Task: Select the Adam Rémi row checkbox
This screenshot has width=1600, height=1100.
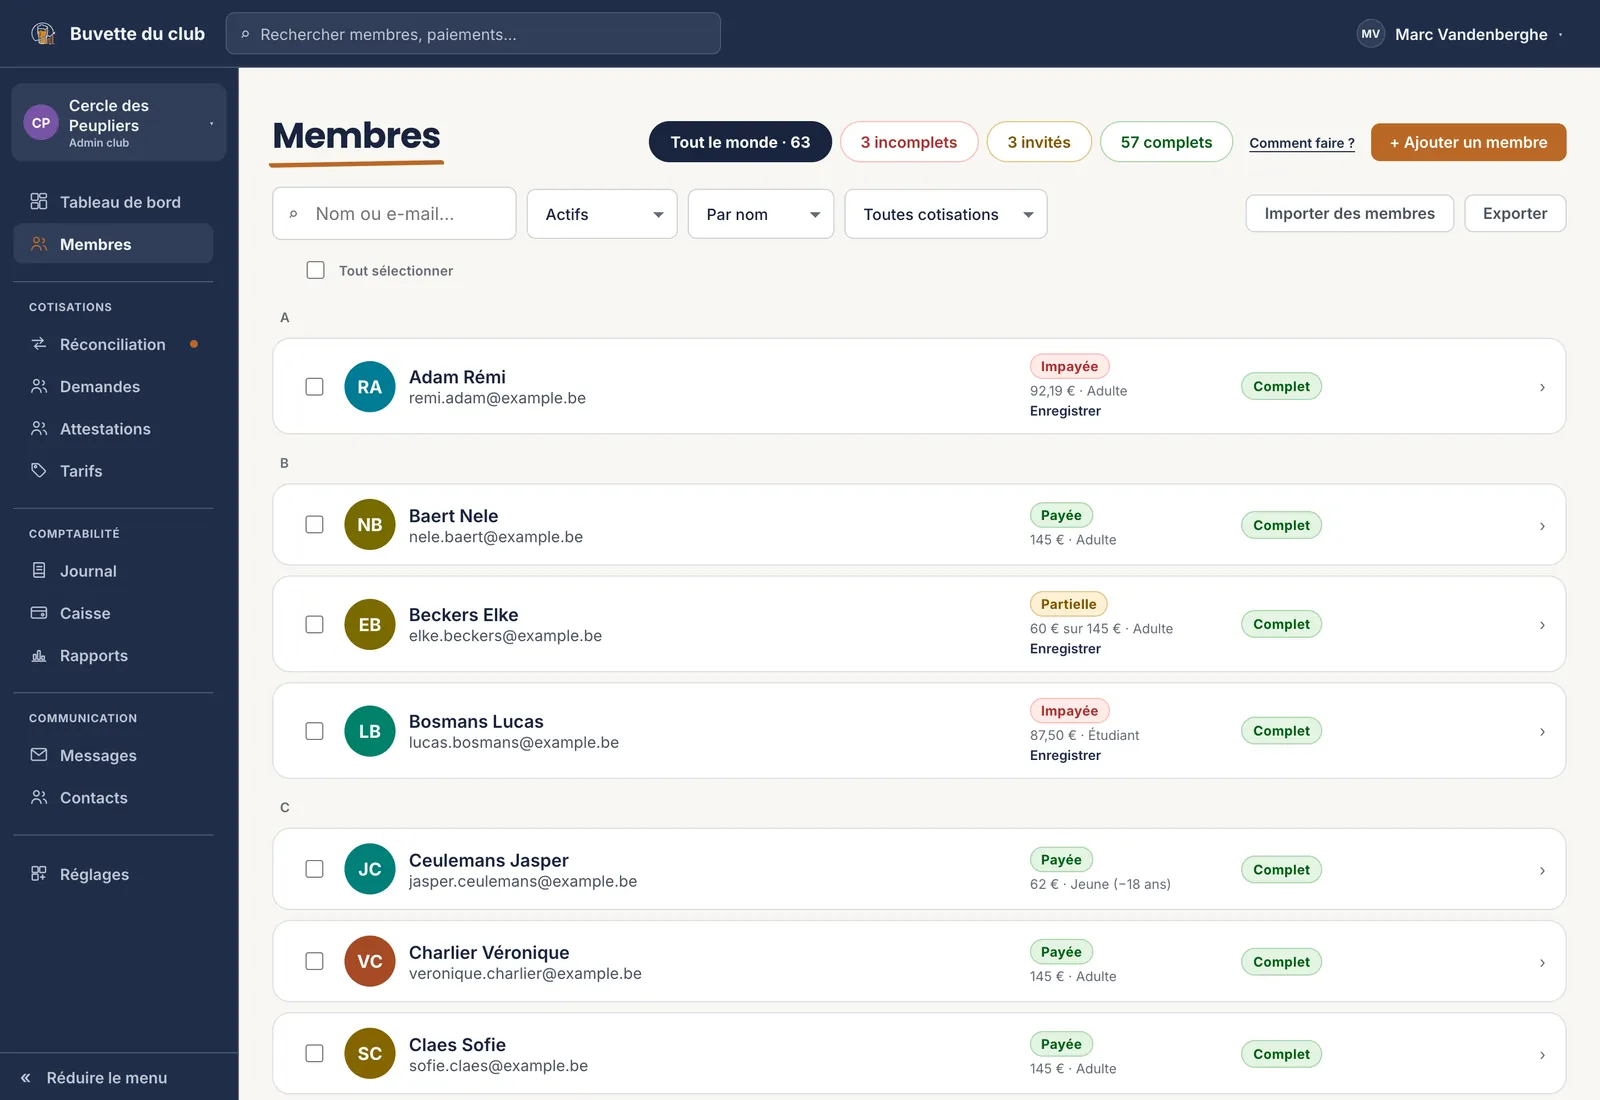Action: pyautogui.click(x=314, y=387)
